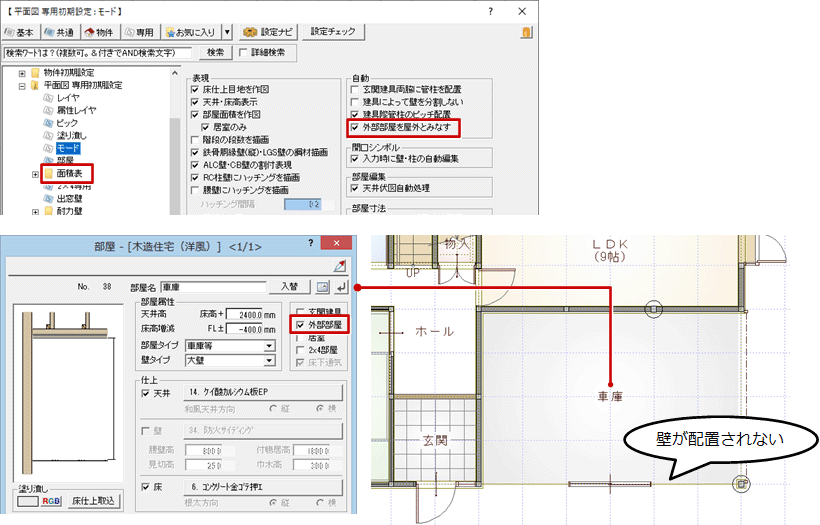820x525 pixels.
Task: Click the eyedropper icon in room dialog
Action: (339, 265)
